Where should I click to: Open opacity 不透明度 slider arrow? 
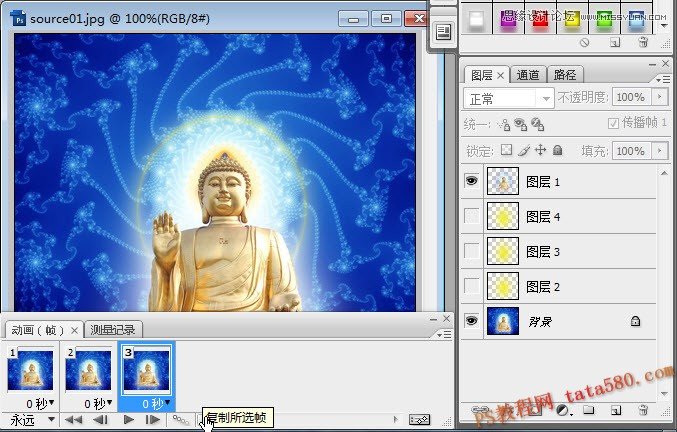click(x=660, y=97)
